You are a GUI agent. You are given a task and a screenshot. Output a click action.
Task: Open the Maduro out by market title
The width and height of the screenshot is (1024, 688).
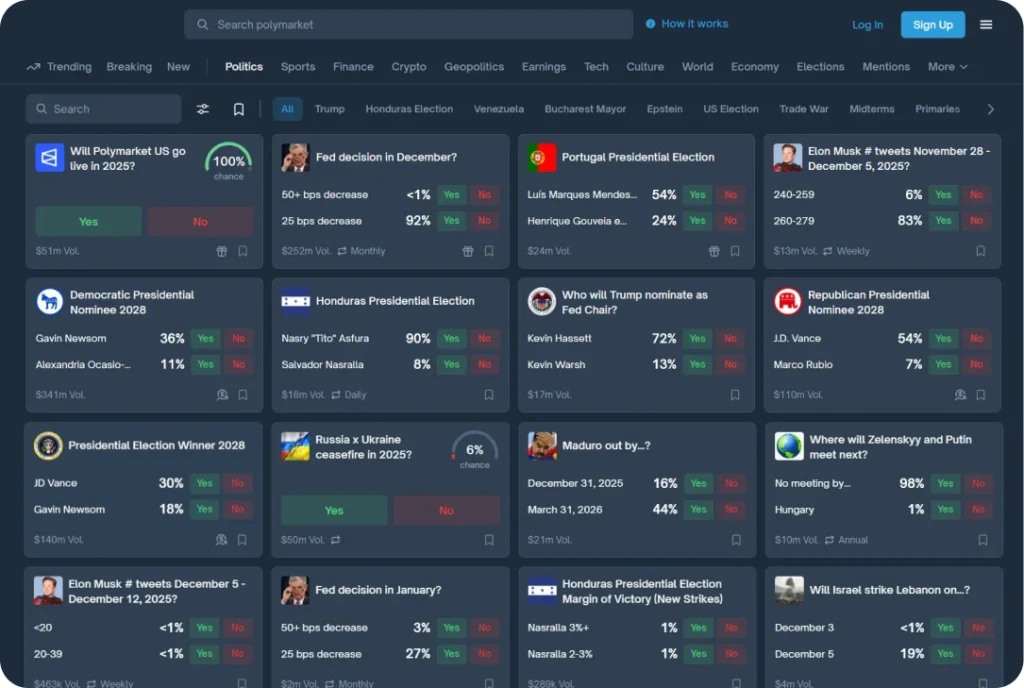coord(606,446)
